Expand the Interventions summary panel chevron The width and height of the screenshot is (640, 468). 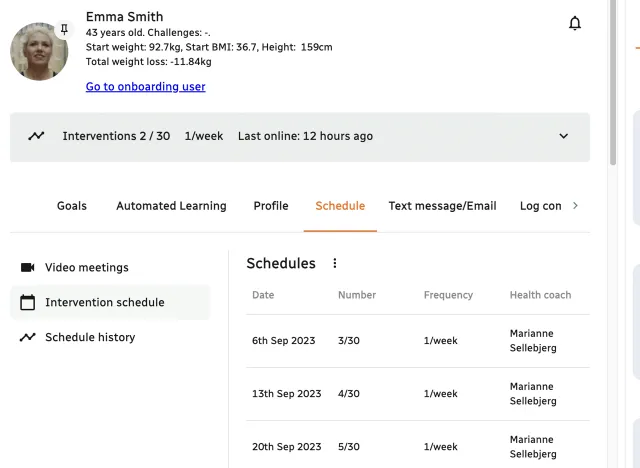point(563,136)
